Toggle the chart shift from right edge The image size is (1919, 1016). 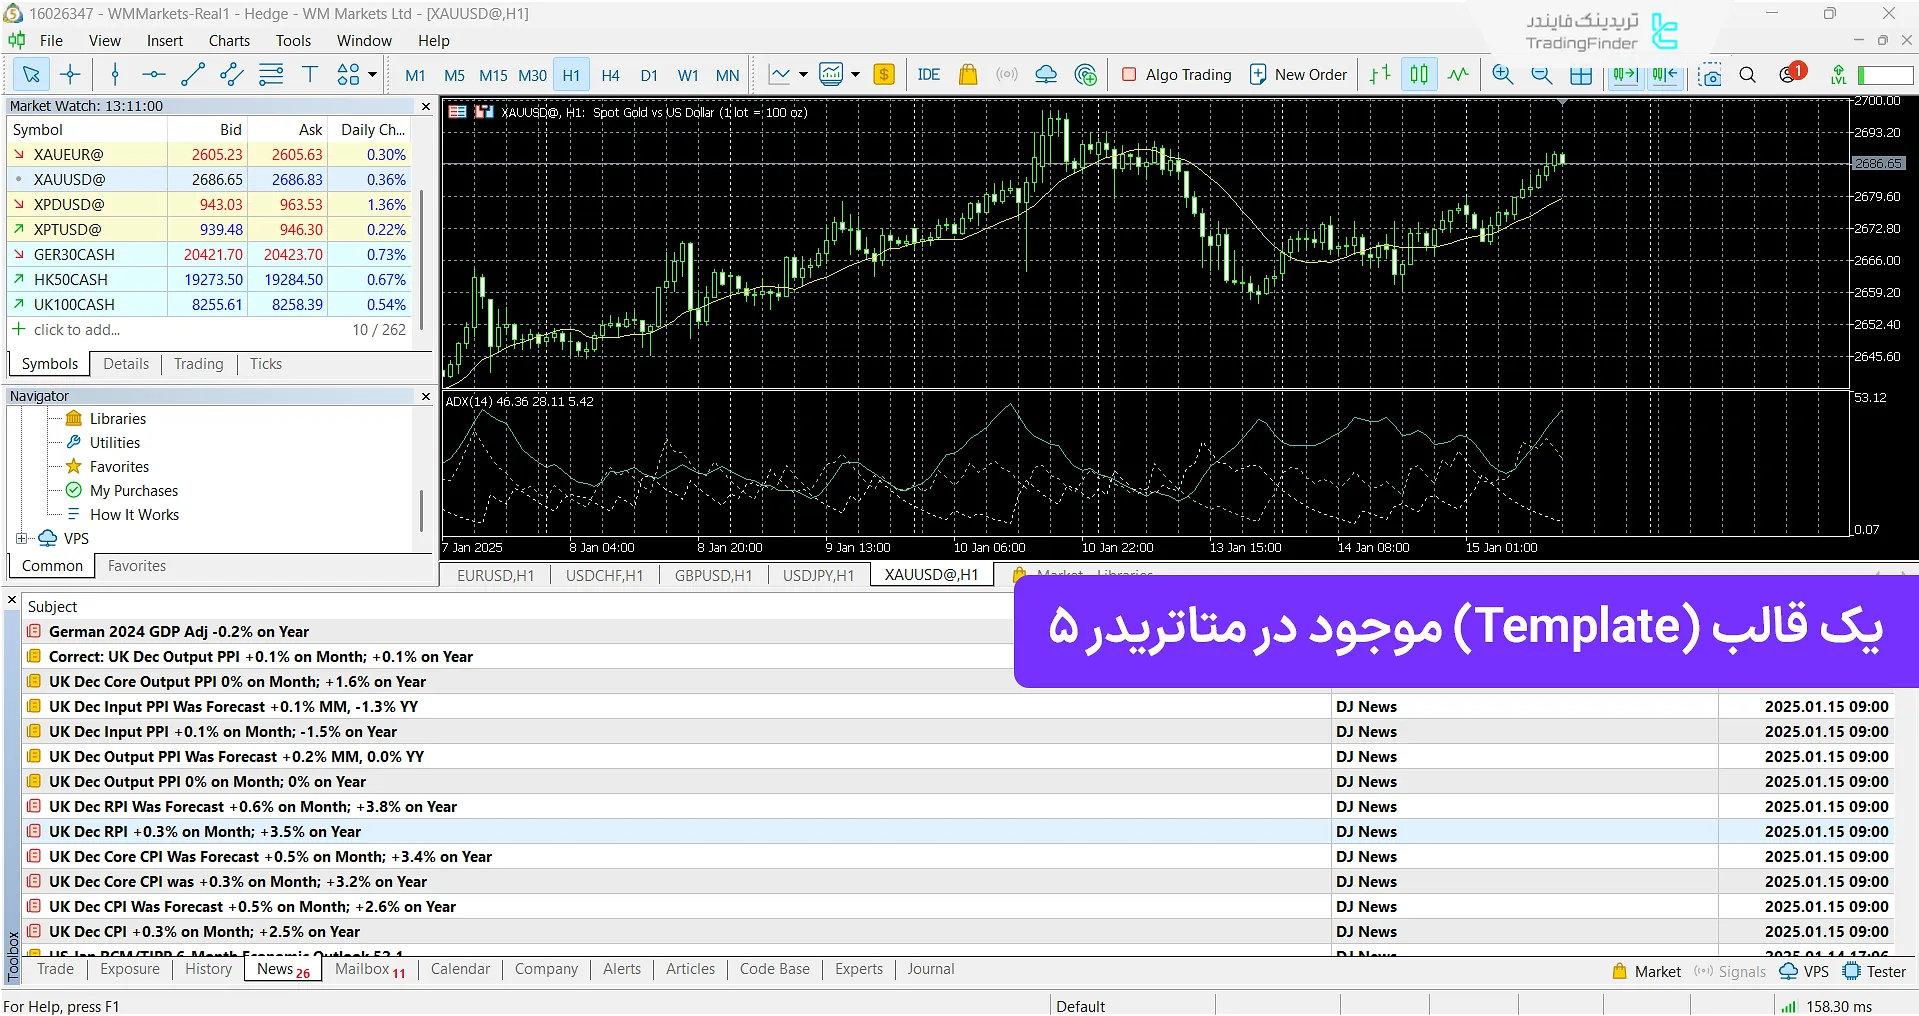tap(1663, 74)
